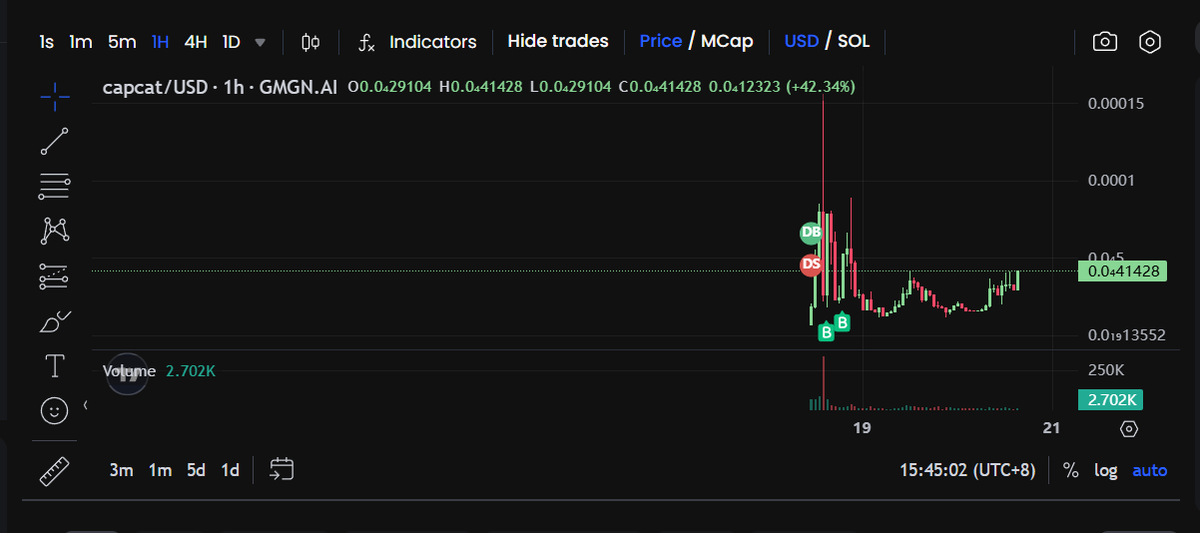The image size is (1200, 533).
Task: Select the trend line drawing tool
Action: tap(55, 141)
